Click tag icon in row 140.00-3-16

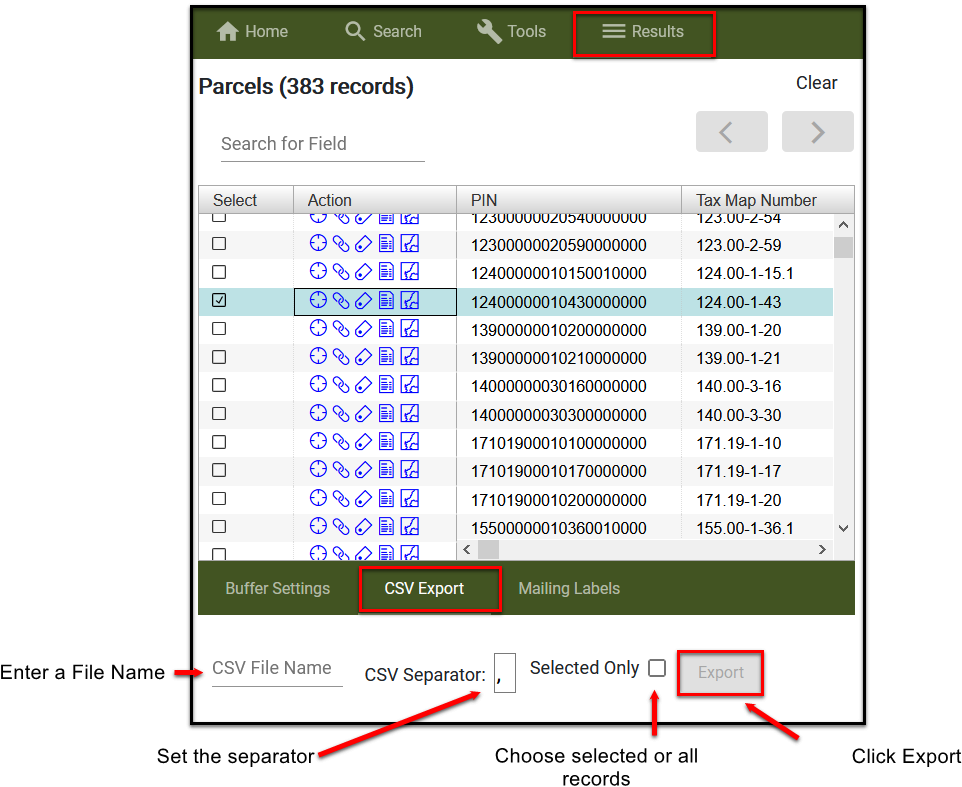coord(364,385)
